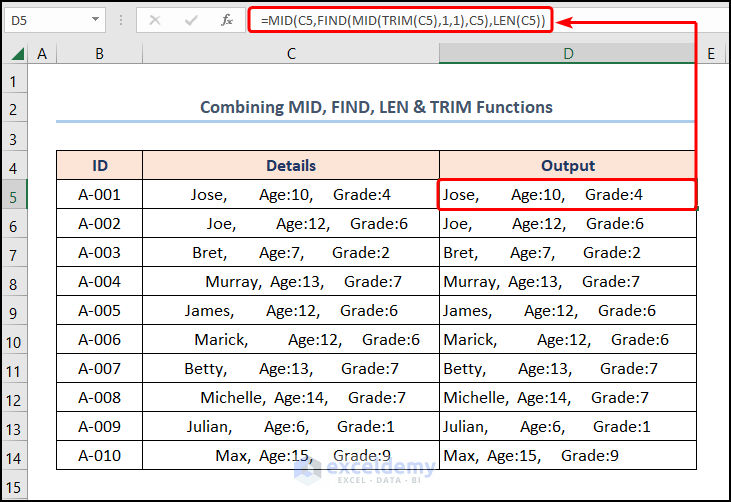Click the Details cell for James
This screenshot has width=731, height=502.
point(291,310)
